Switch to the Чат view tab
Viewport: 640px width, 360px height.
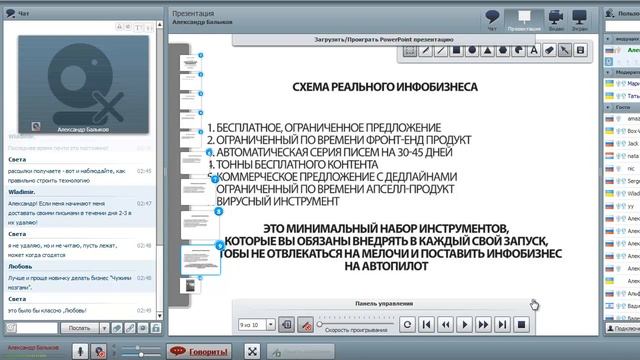[x=493, y=20]
